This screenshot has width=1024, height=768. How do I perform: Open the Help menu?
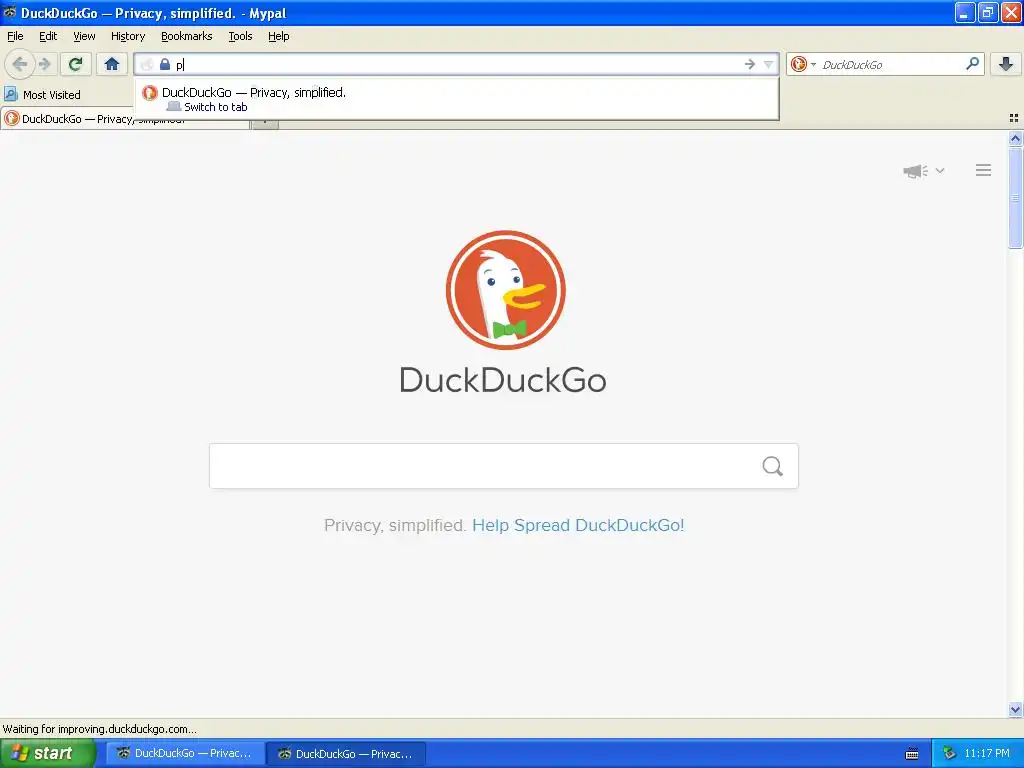tap(279, 36)
